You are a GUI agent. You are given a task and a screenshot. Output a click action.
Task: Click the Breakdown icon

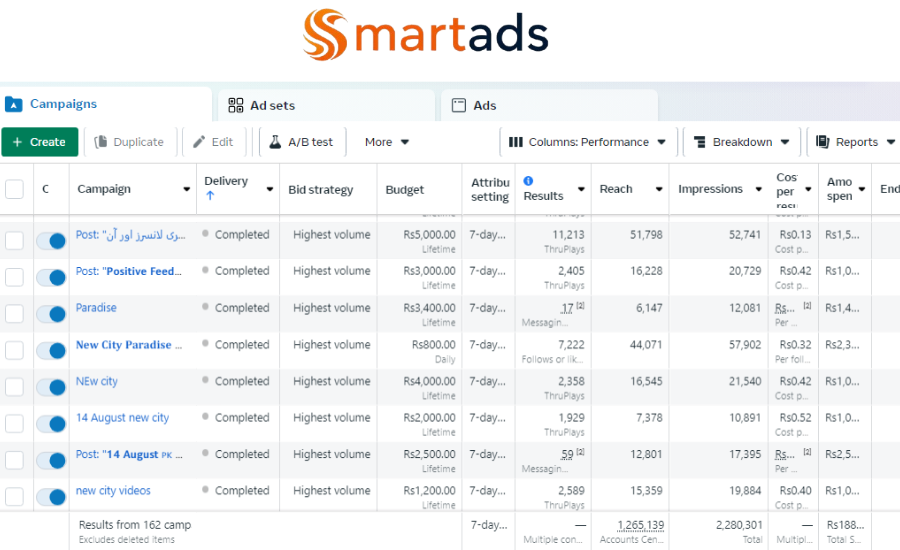(x=700, y=142)
